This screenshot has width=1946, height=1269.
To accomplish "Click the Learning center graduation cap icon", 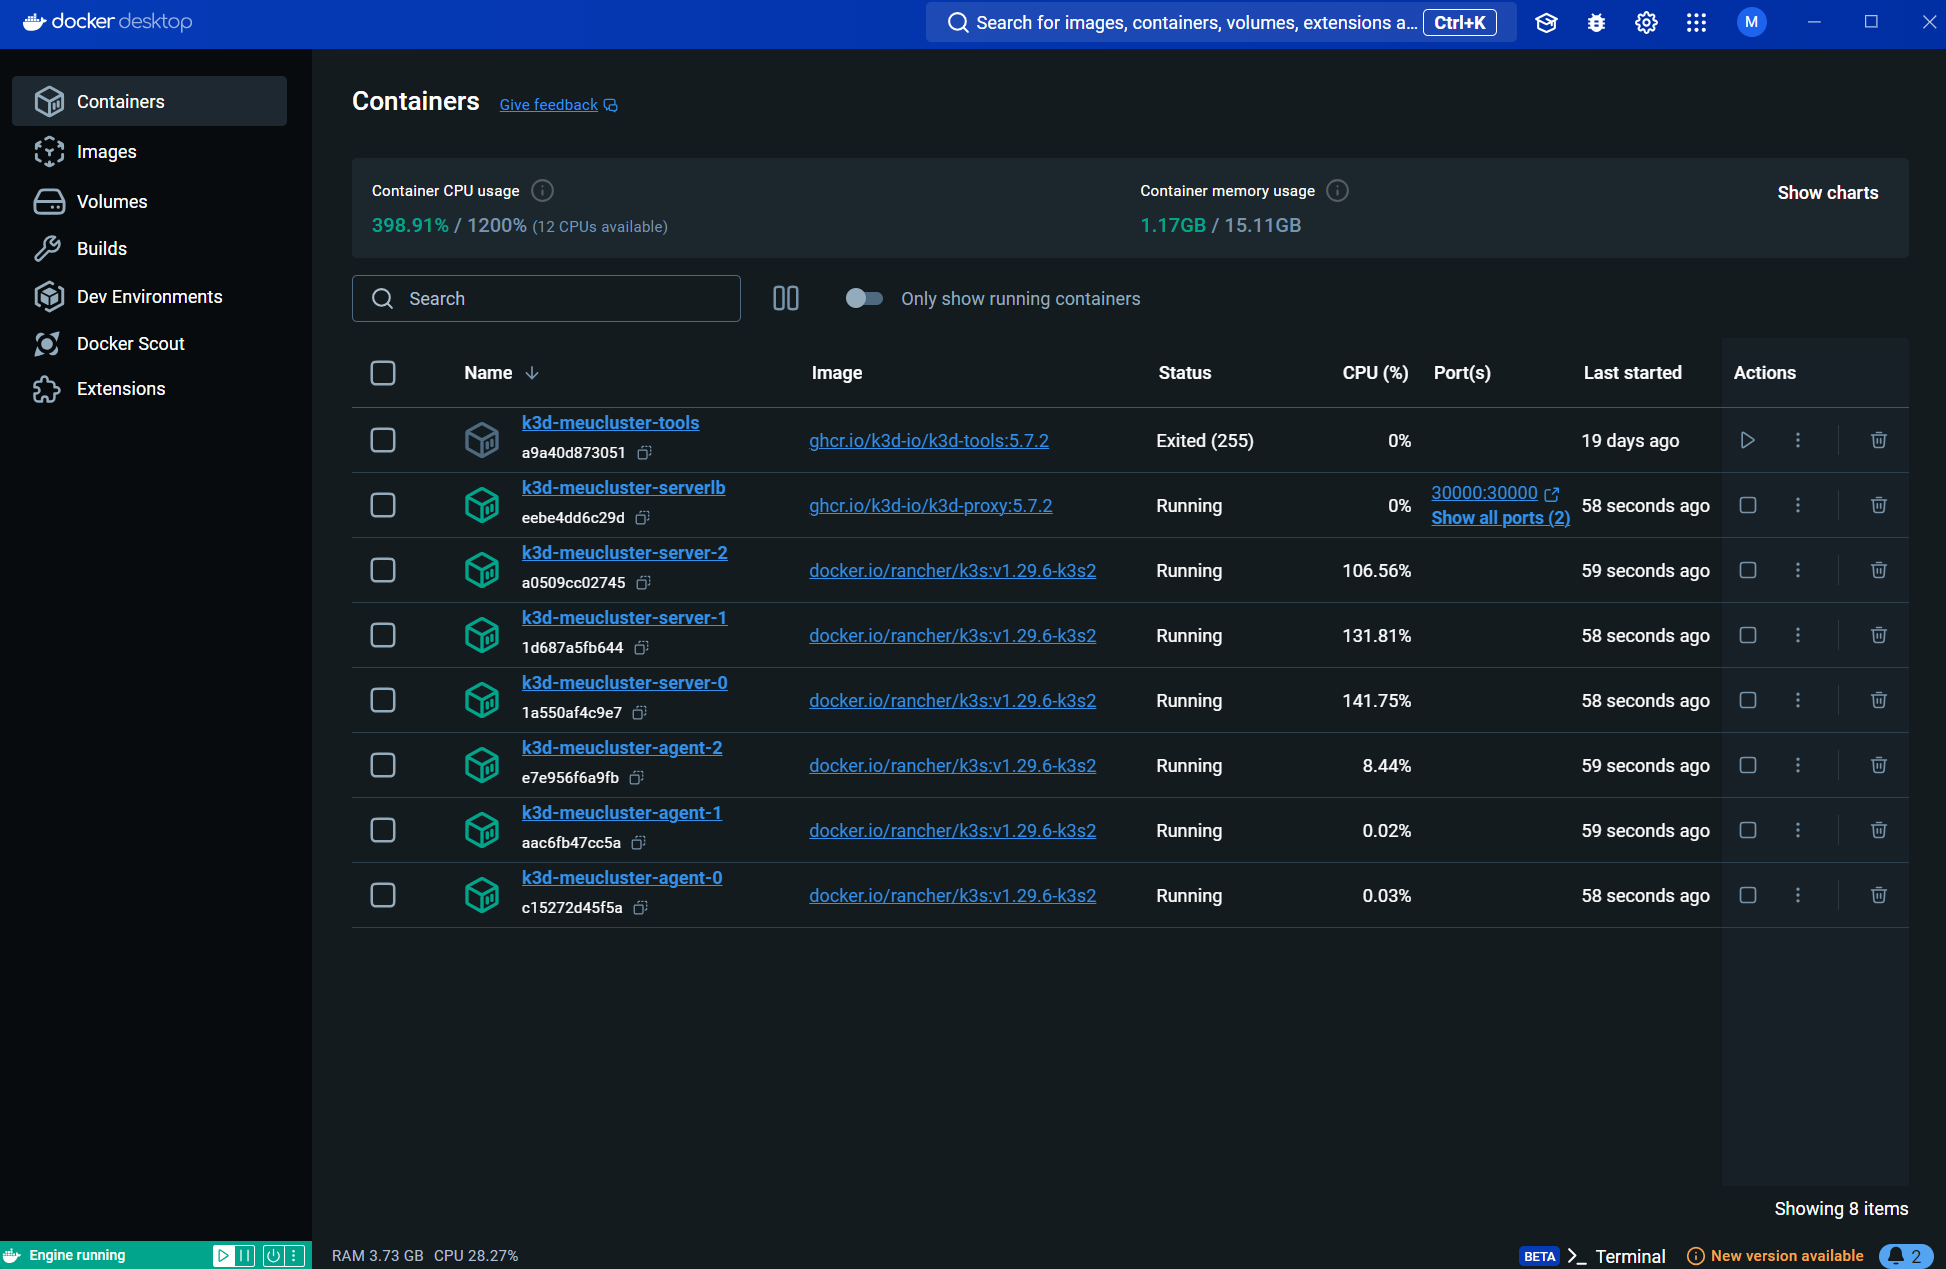I will 1546,23.
